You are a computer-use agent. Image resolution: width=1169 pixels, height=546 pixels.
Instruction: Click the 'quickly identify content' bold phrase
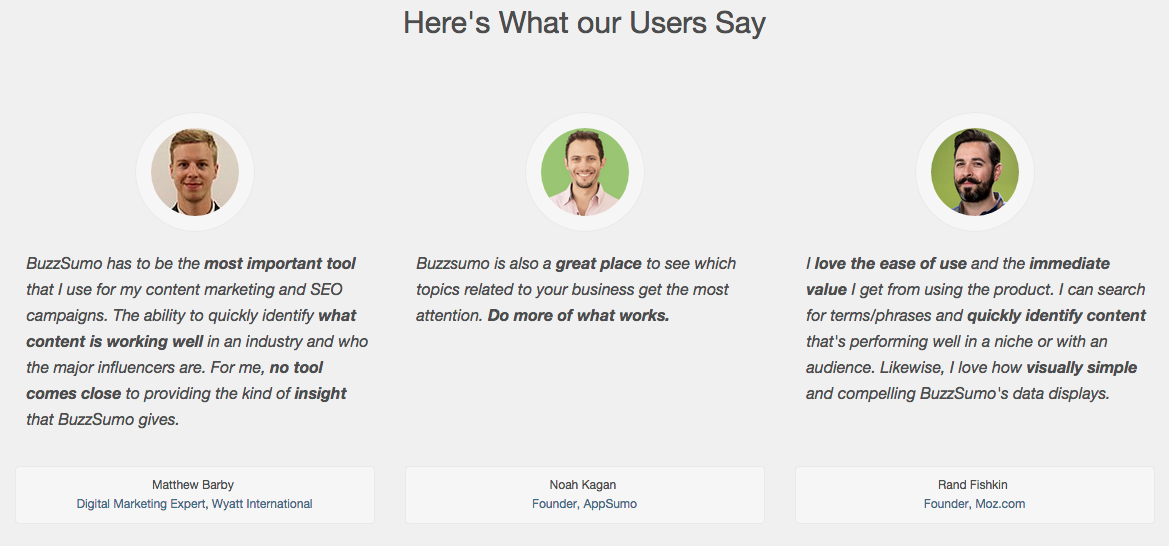tap(1056, 316)
